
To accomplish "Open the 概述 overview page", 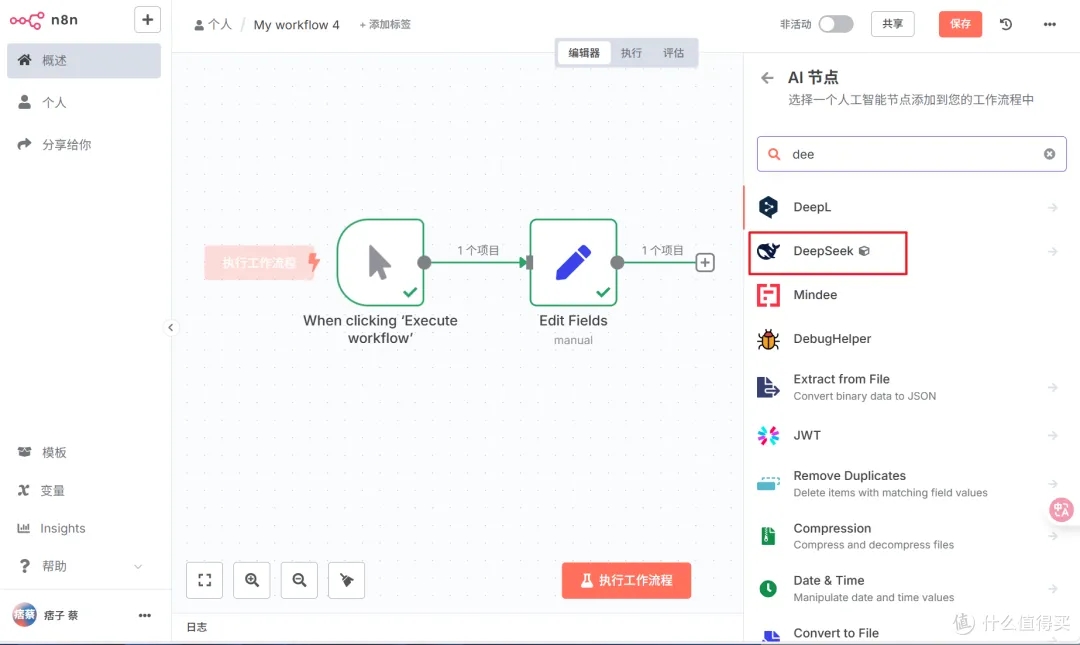I will (84, 61).
